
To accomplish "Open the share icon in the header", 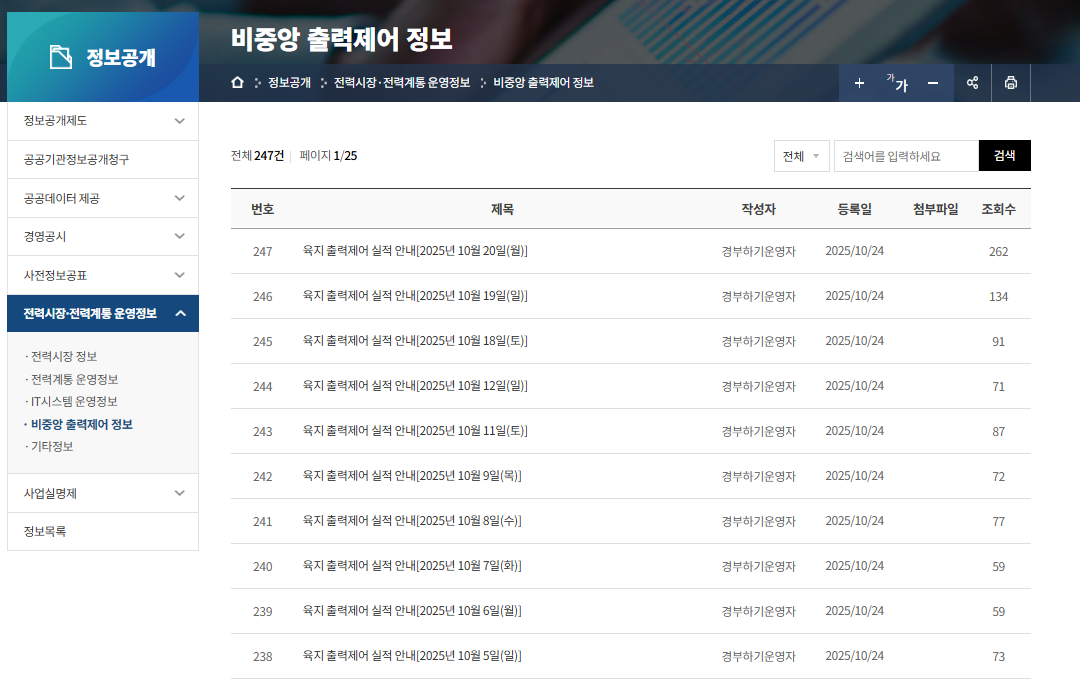I will point(972,83).
